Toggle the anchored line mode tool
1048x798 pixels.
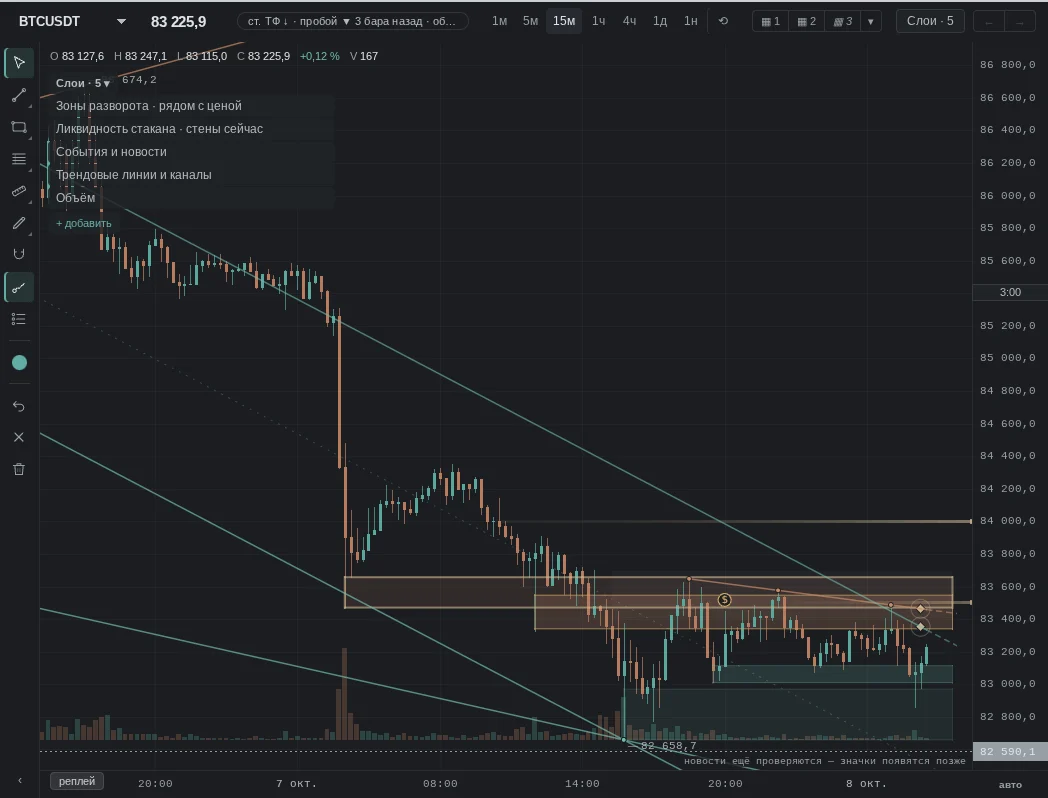coord(19,287)
